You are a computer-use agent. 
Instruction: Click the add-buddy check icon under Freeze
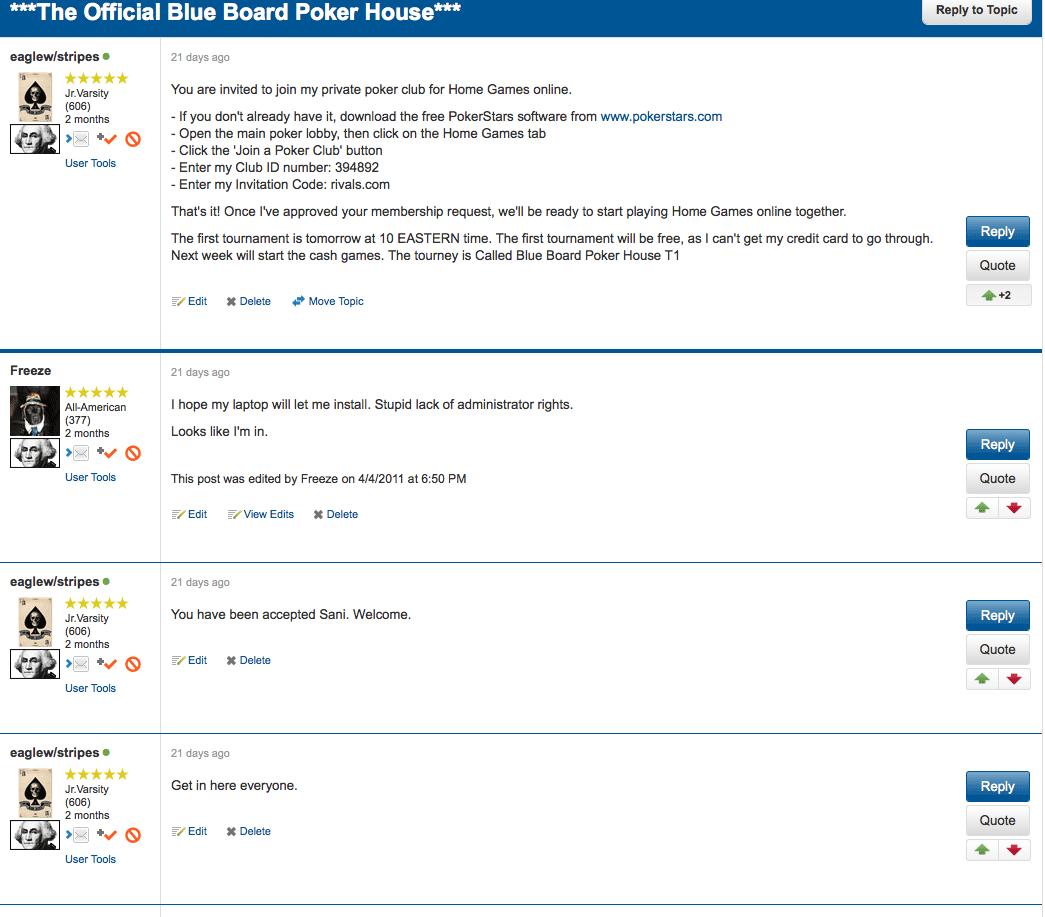(x=109, y=453)
